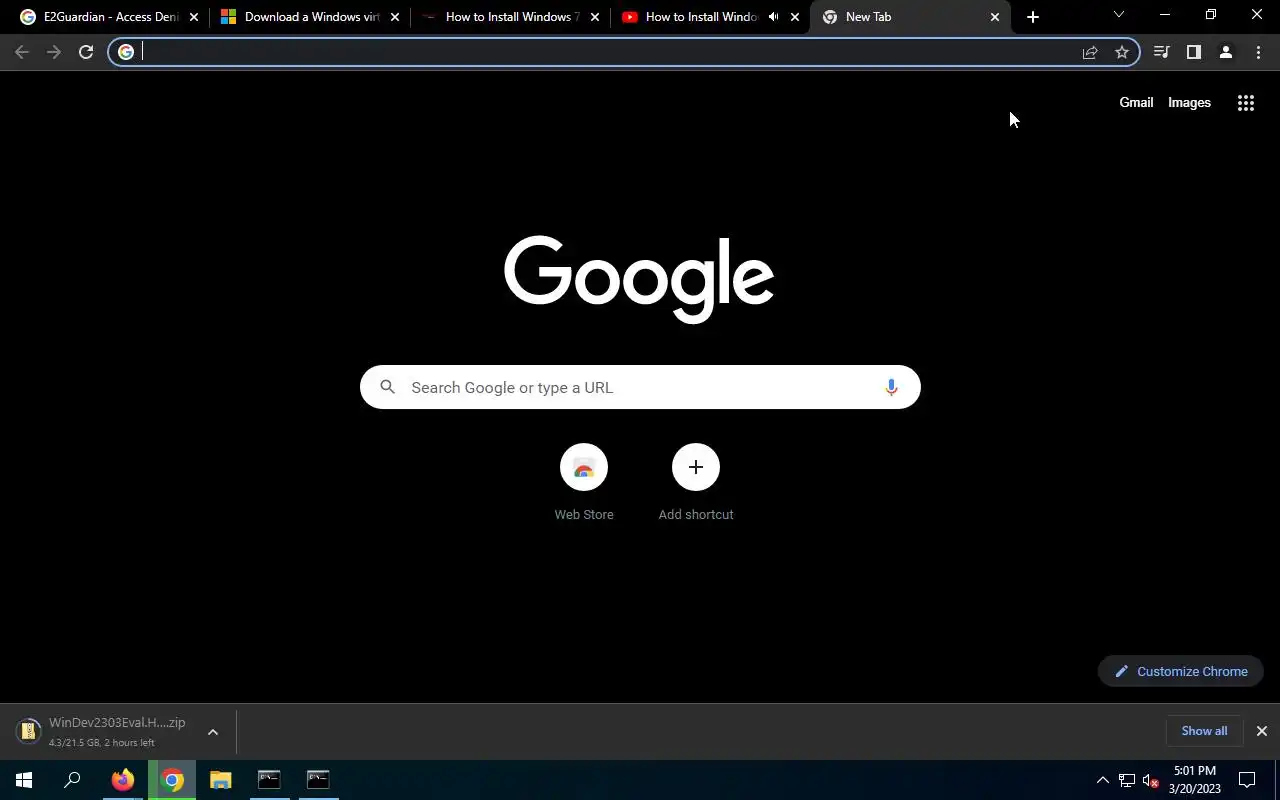Close the How to Install Windows 7 tab
The image size is (1280, 800).
(x=594, y=17)
